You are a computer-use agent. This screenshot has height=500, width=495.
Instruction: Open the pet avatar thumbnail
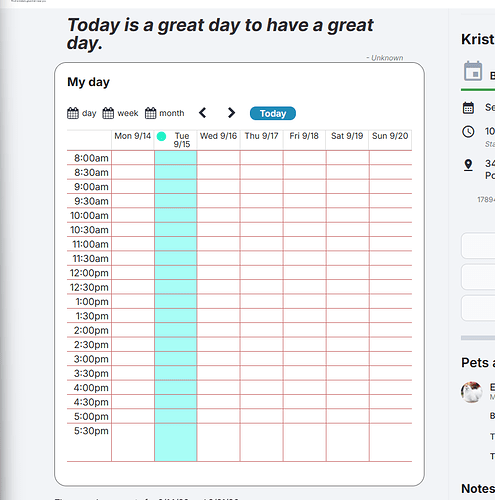(472, 392)
